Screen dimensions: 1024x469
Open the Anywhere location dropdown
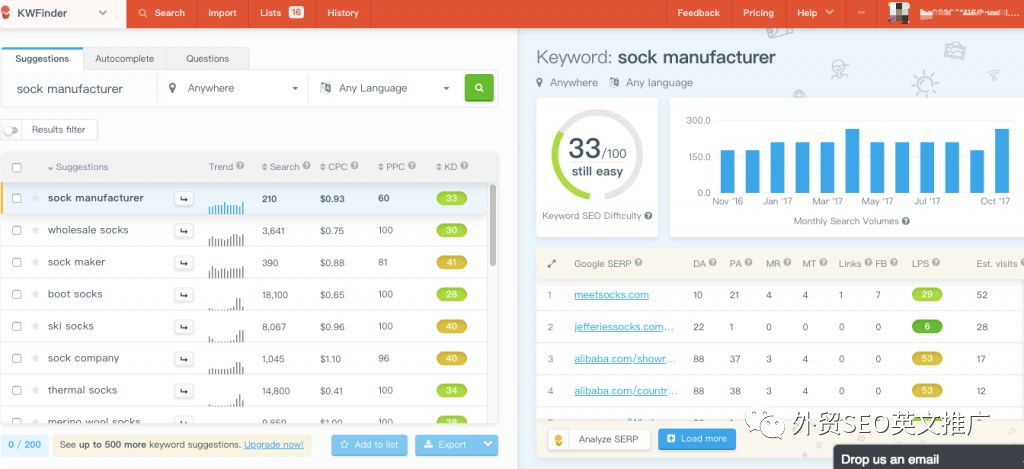(233, 88)
